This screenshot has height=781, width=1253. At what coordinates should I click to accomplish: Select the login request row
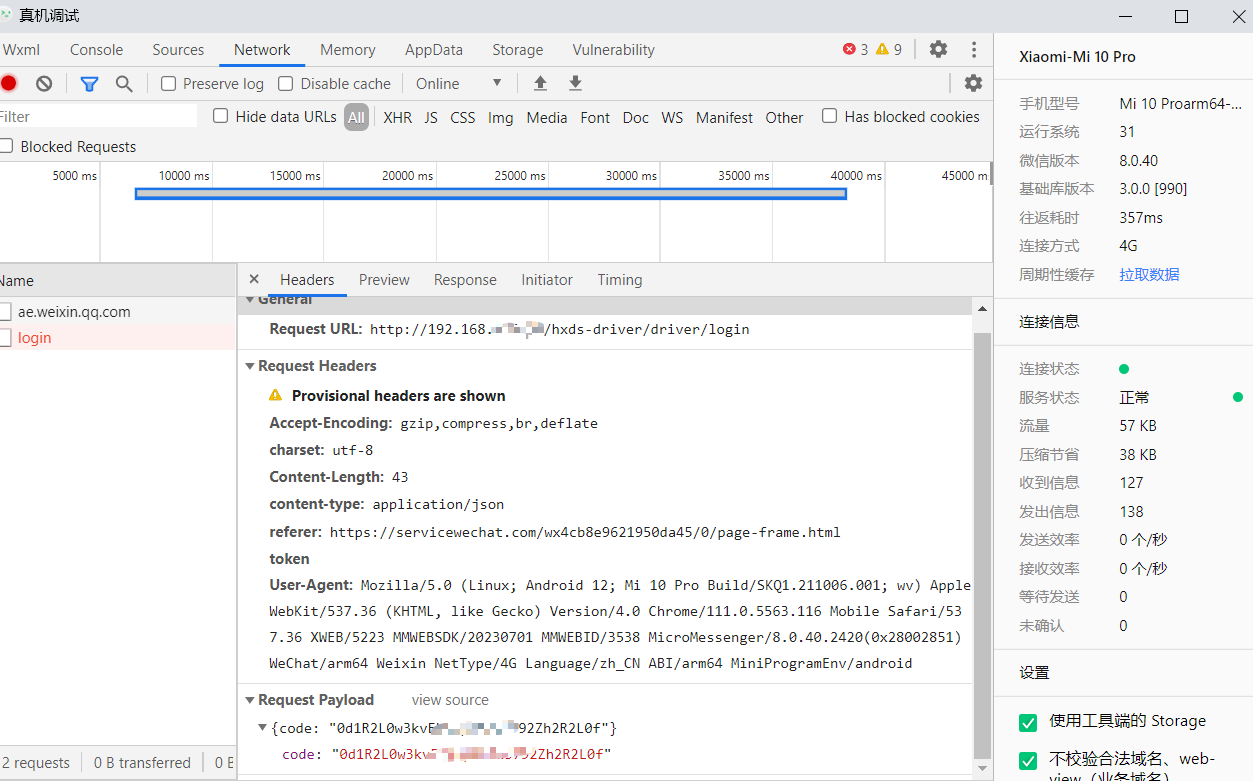(118, 338)
